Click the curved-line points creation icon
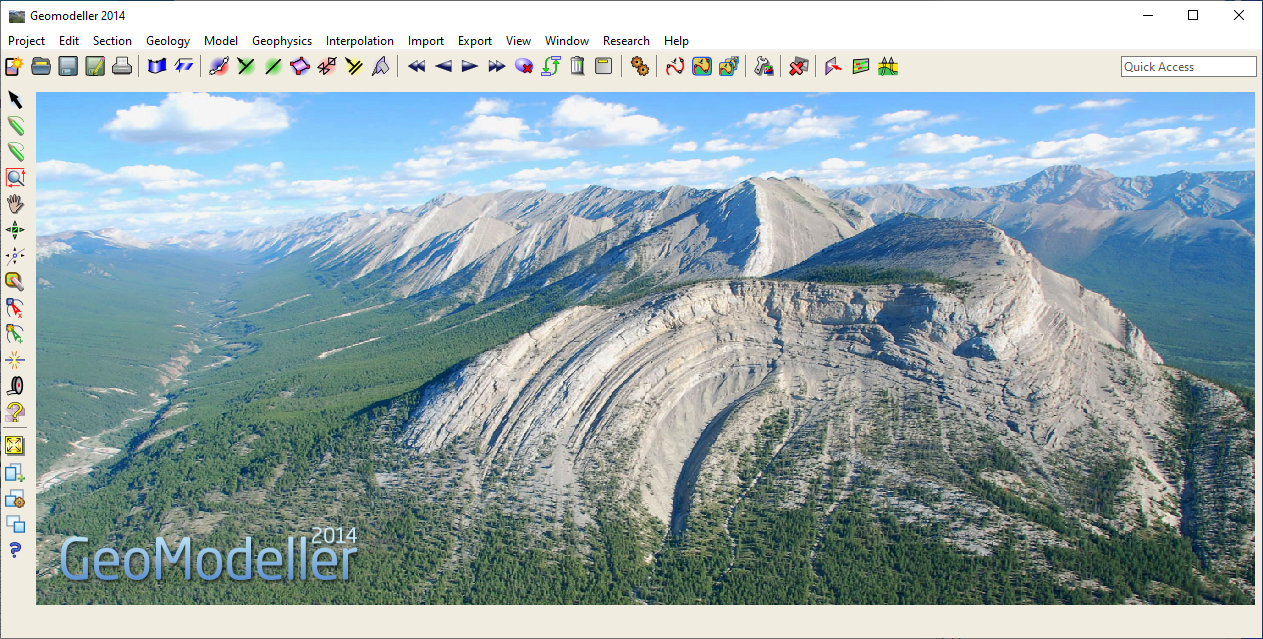The width and height of the screenshot is (1263, 639). tap(219, 67)
